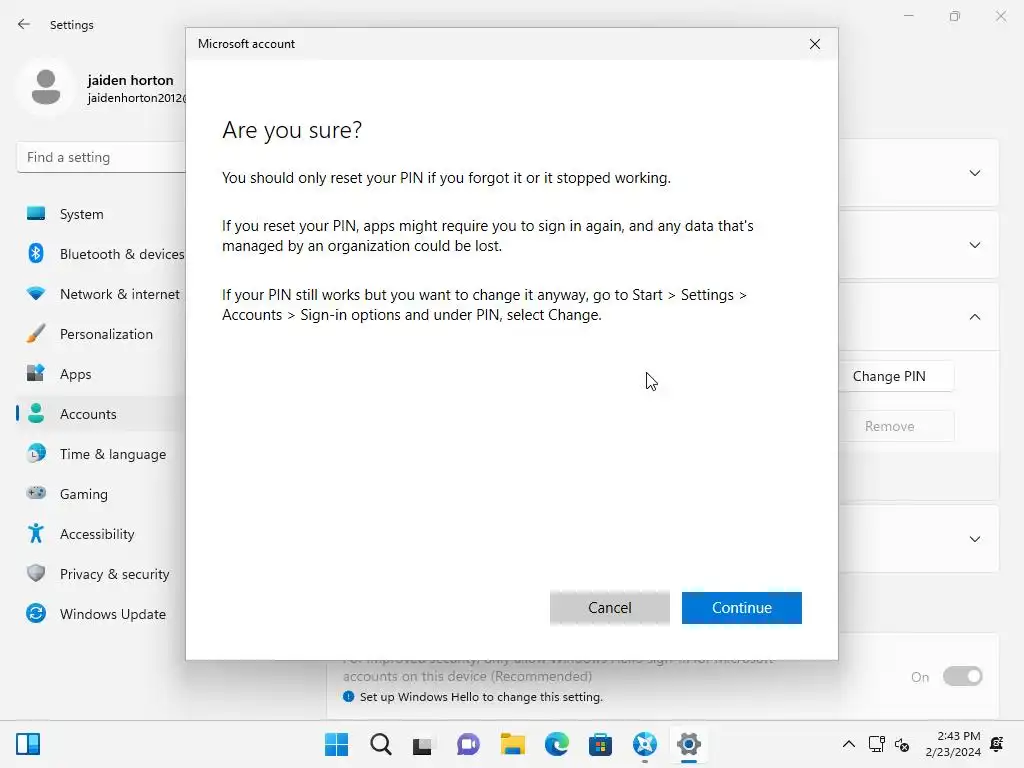The width and height of the screenshot is (1024, 768).
Task: Select Accounts in the sidebar
Action: (101, 414)
